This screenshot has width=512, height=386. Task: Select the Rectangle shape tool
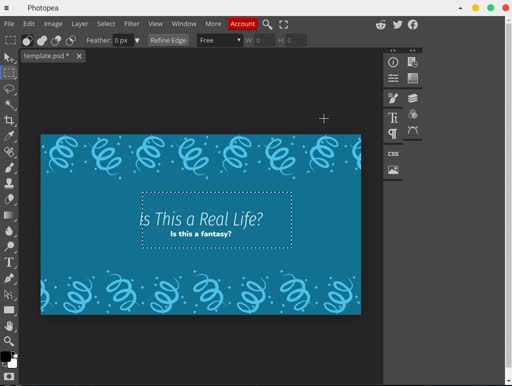coord(9,310)
